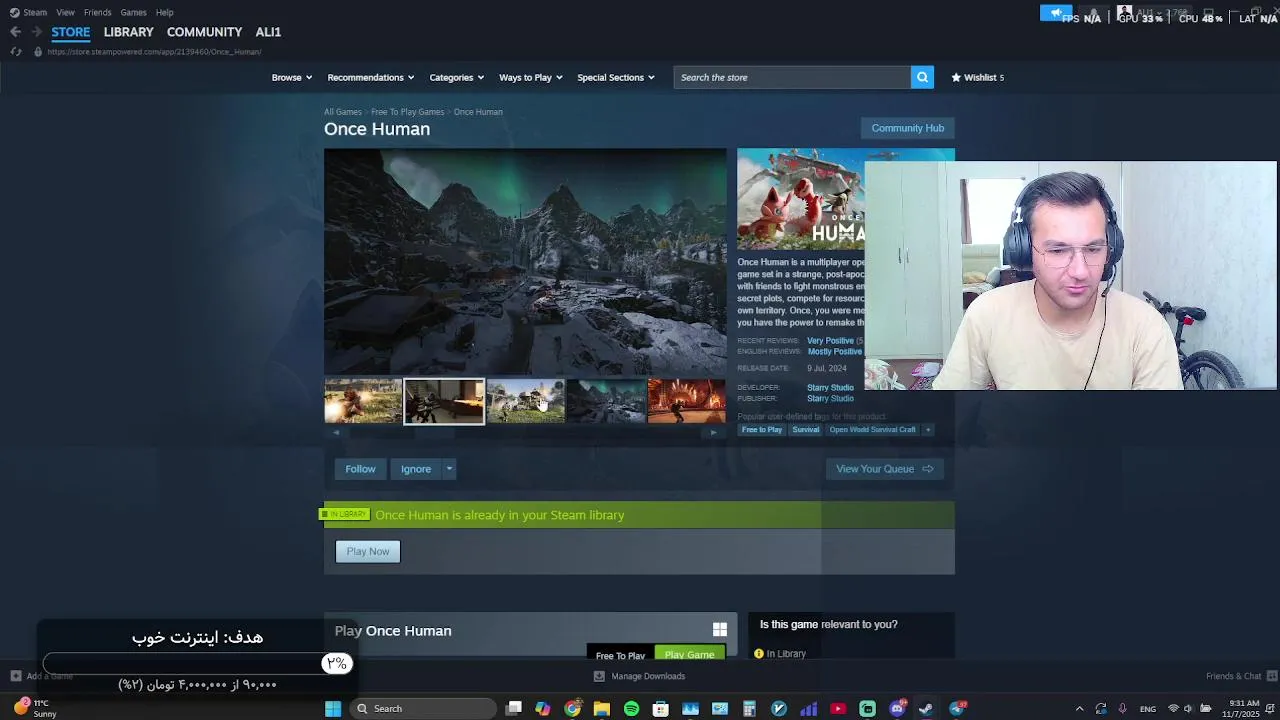Select the fourth thumbnail with snowy mountain
Image resolution: width=1280 pixels, height=720 pixels.
coord(606,401)
